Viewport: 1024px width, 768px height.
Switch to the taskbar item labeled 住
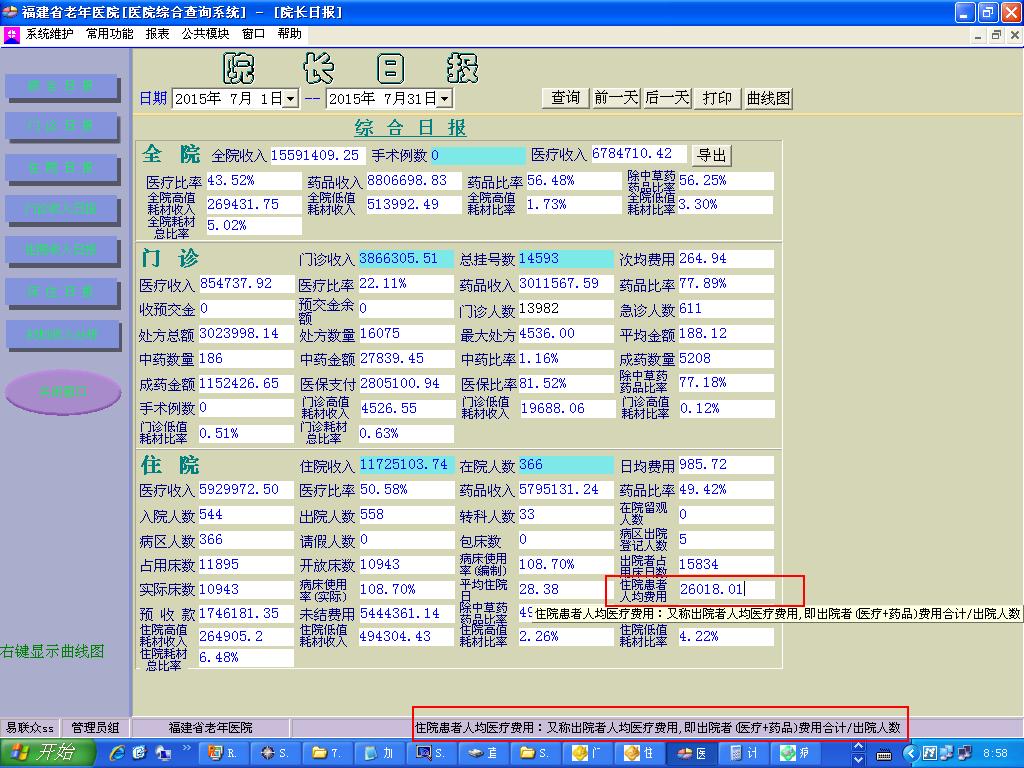(641, 753)
